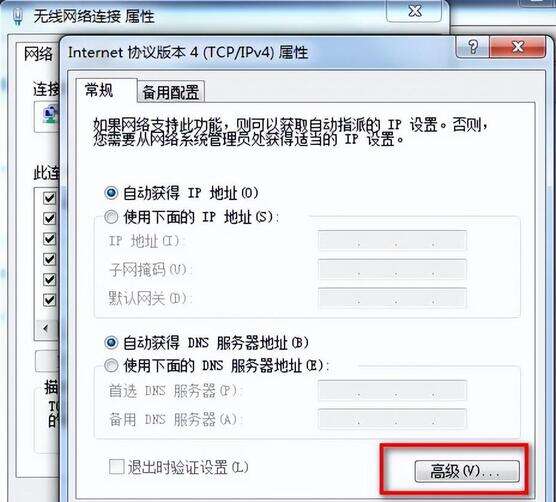Select 自动获得 IP 地址 radio button
Screen dimensions: 556x502
(111, 193)
